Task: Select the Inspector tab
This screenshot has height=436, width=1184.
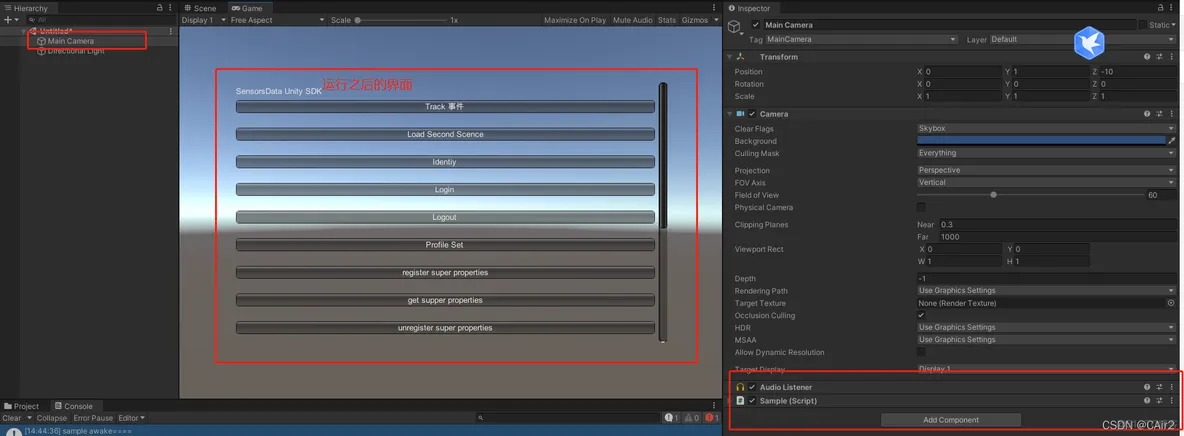Action: pyautogui.click(x=749, y=8)
